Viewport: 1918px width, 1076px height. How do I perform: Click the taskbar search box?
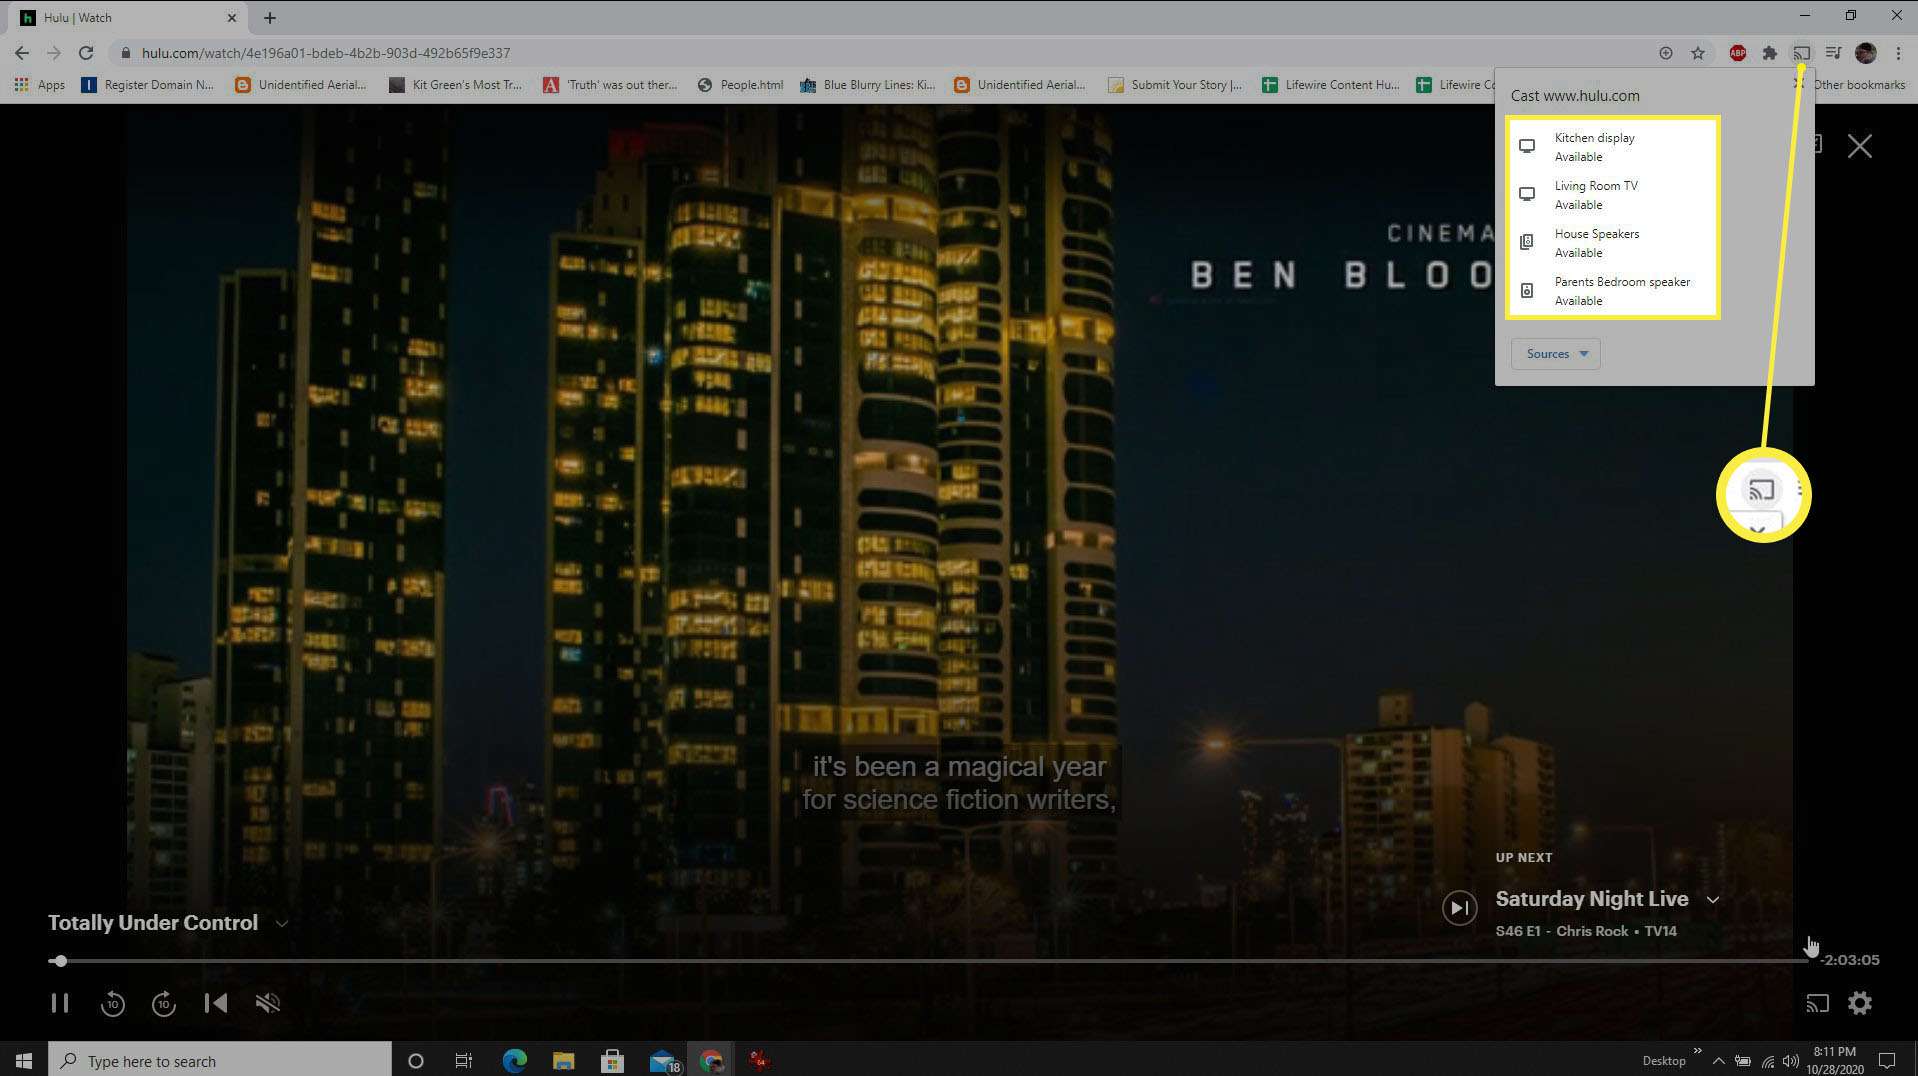coord(220,1060)
